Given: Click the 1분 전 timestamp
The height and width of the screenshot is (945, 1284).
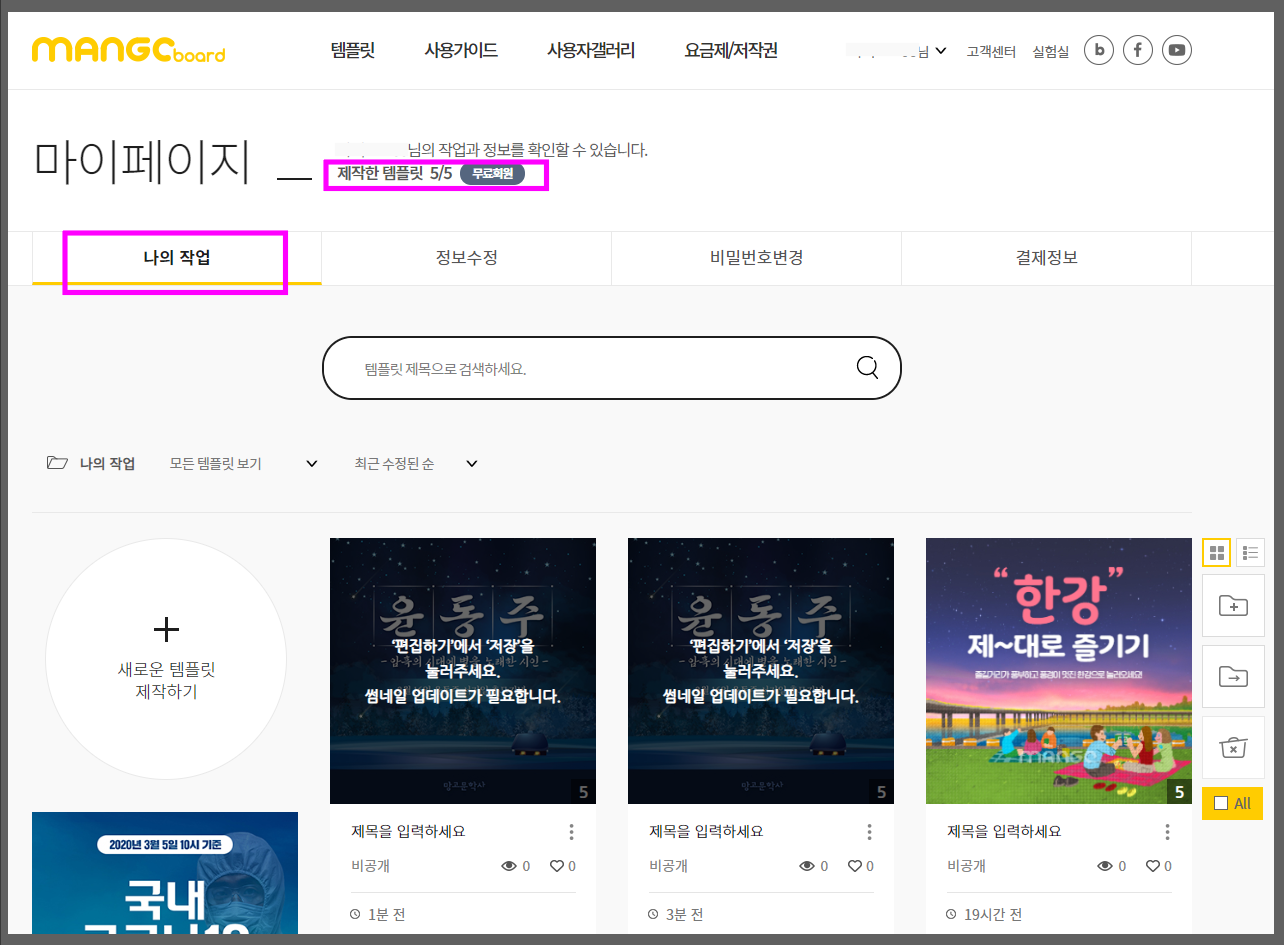Looking at the screenshot, I should [x=386, y=914].
